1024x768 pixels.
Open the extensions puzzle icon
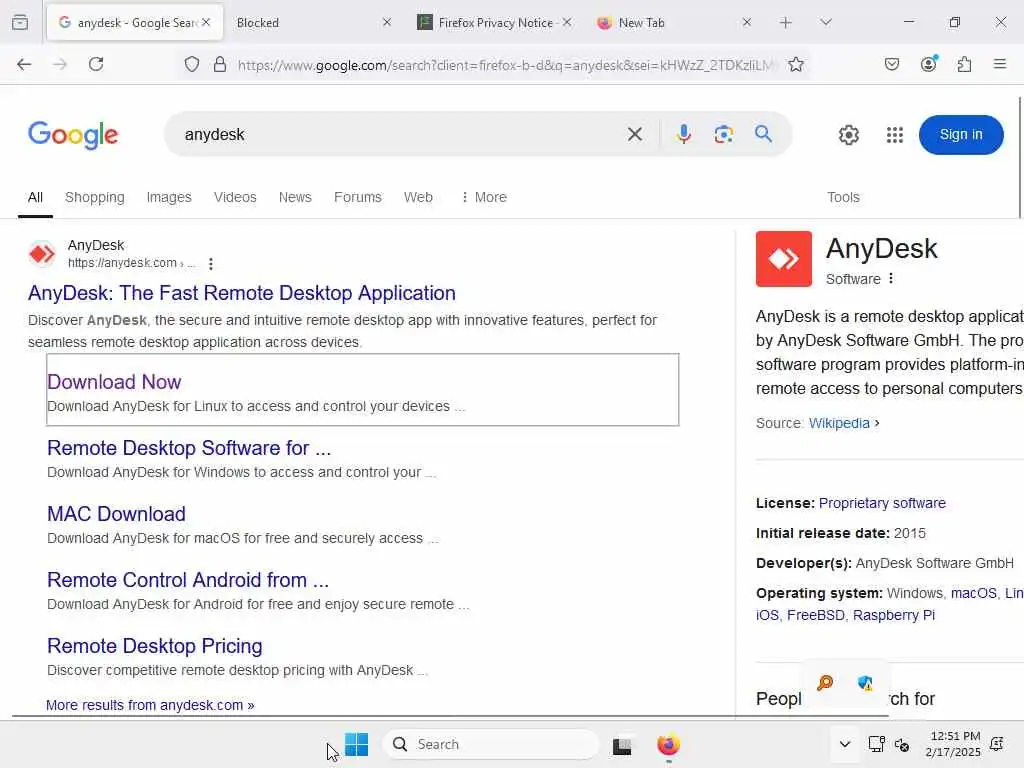point(965,64)
